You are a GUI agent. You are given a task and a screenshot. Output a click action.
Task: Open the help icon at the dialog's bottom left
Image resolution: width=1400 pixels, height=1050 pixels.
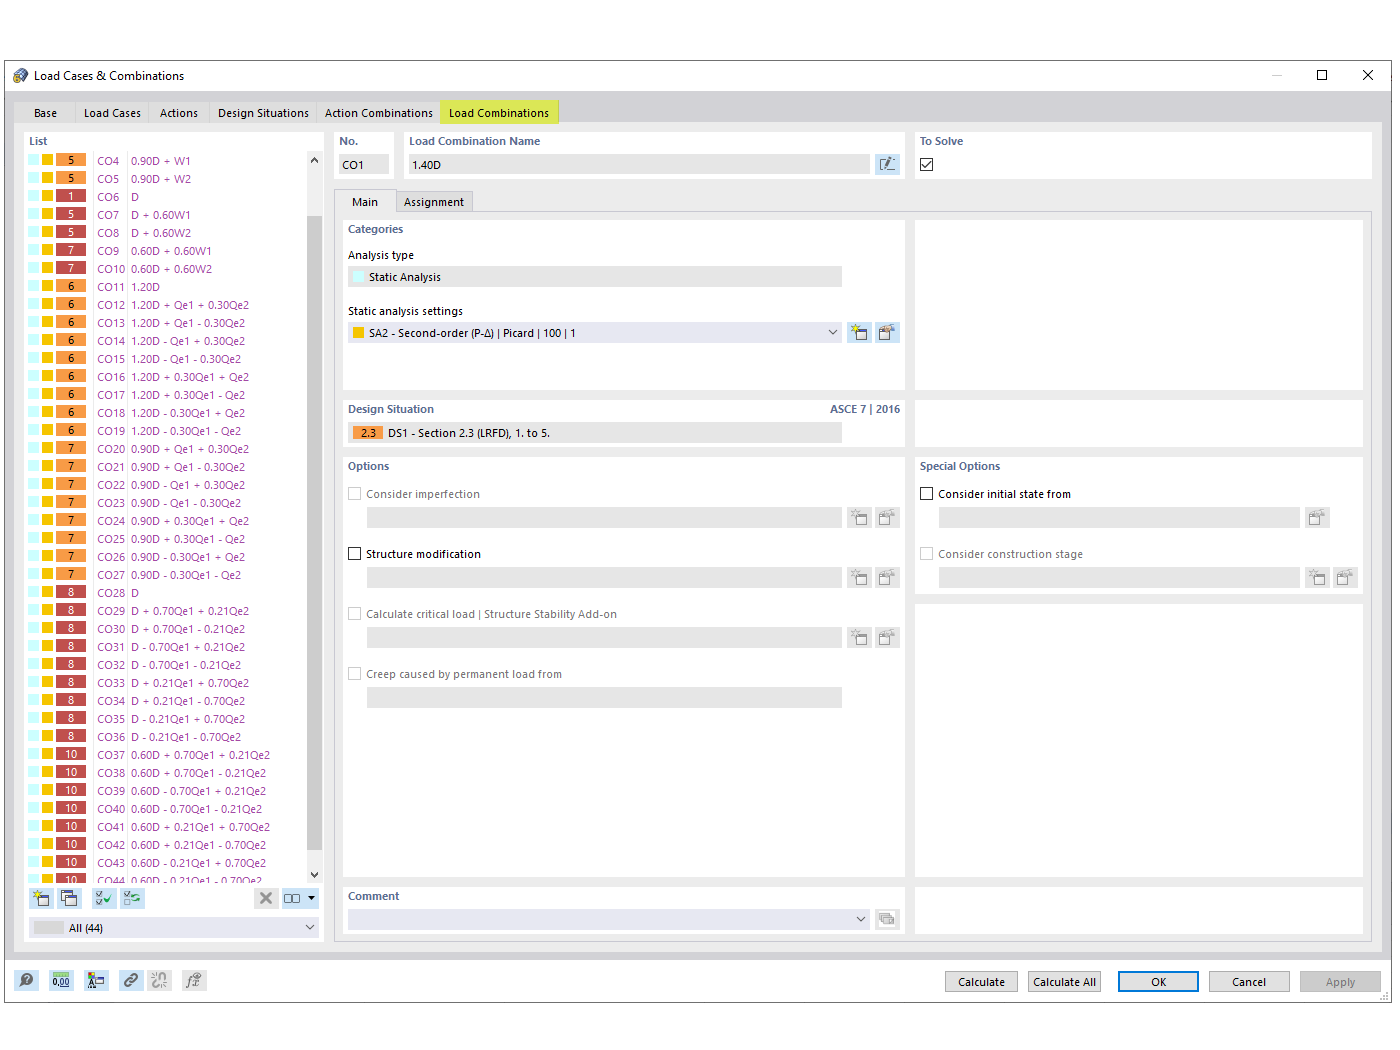pos(27,981)
